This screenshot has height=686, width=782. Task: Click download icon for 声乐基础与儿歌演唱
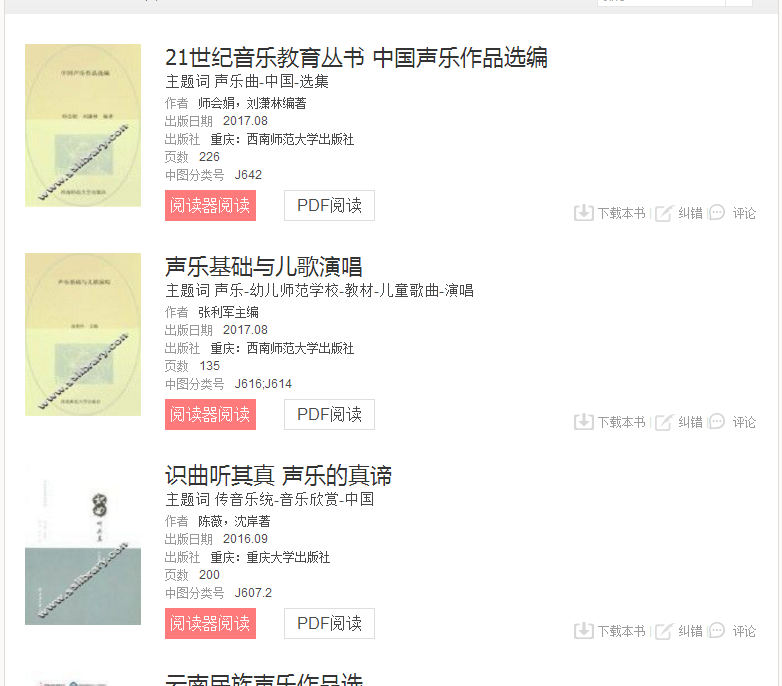tap(584, 422)
